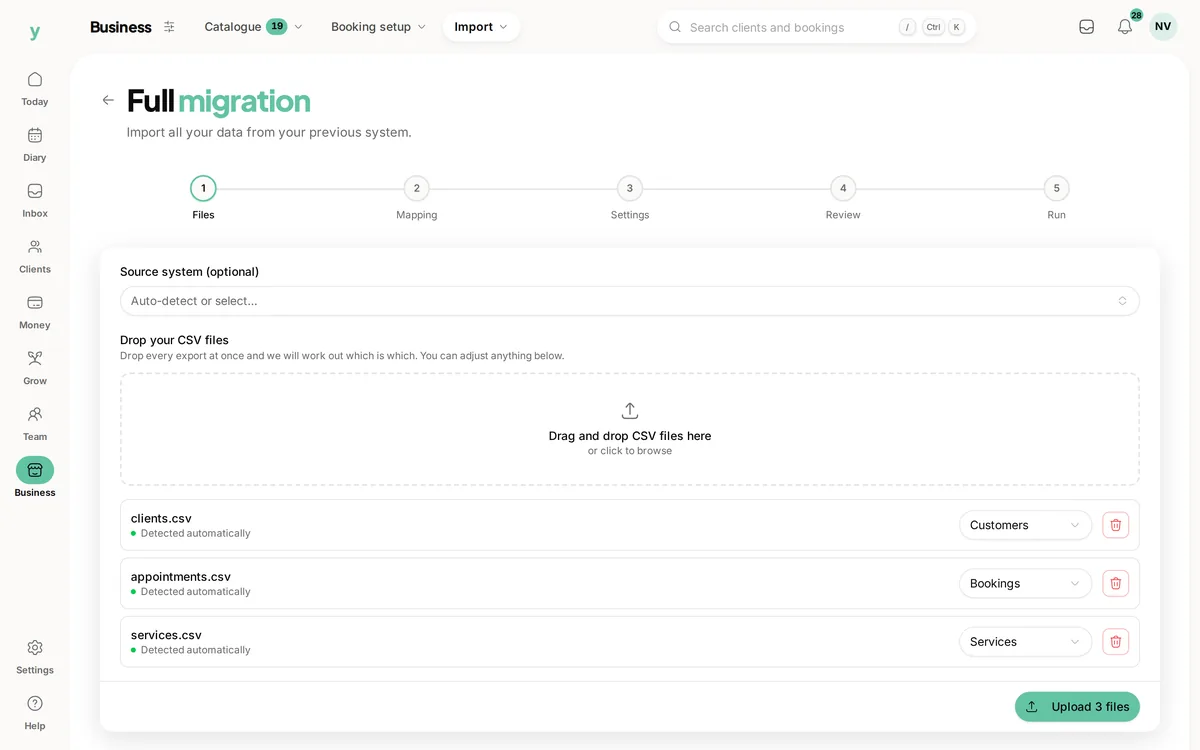
Task: Click the clients.csv file name
Action: (x=161, y=518)
